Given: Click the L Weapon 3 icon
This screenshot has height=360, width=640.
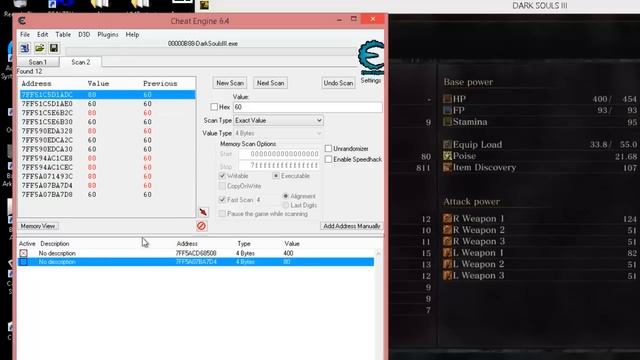Looking at the screenshot, I should click(447, 276).
